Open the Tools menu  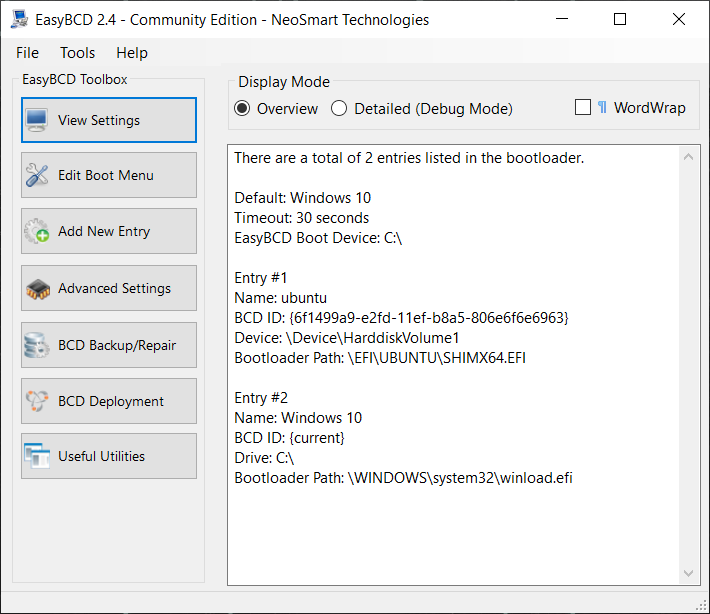tap(77, 53)
